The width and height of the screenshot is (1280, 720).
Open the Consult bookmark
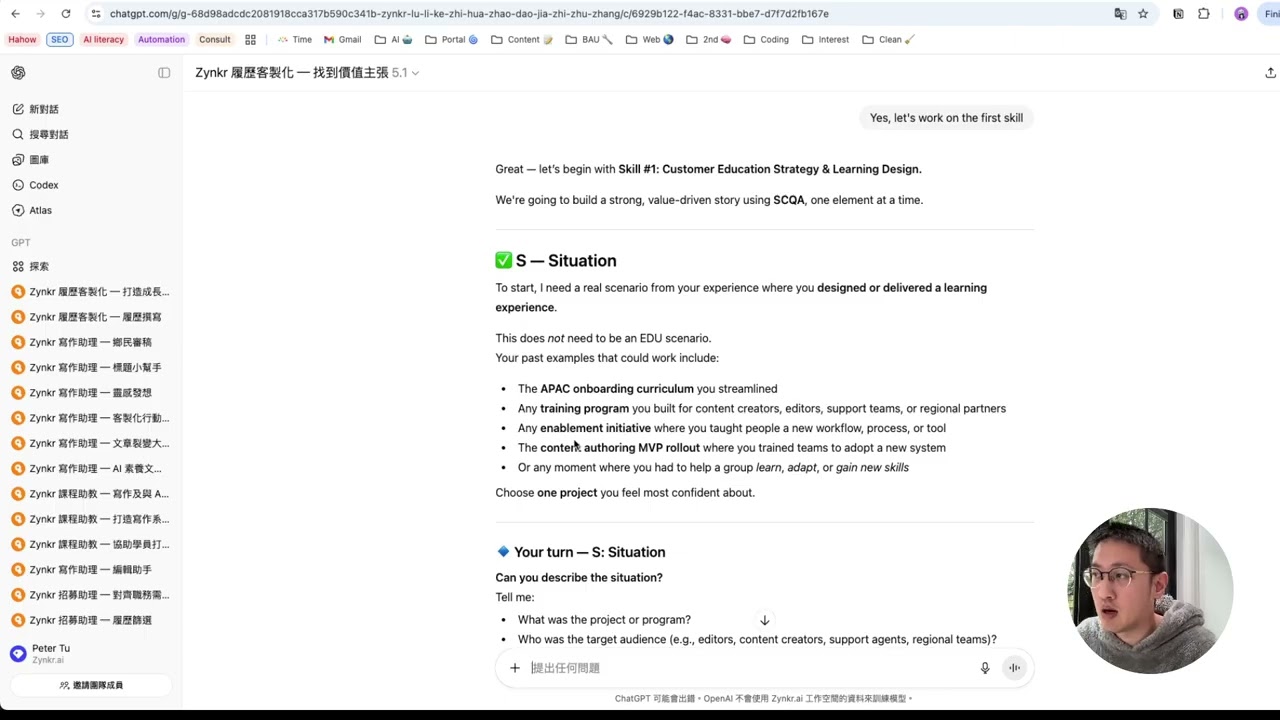pos(214,40)
